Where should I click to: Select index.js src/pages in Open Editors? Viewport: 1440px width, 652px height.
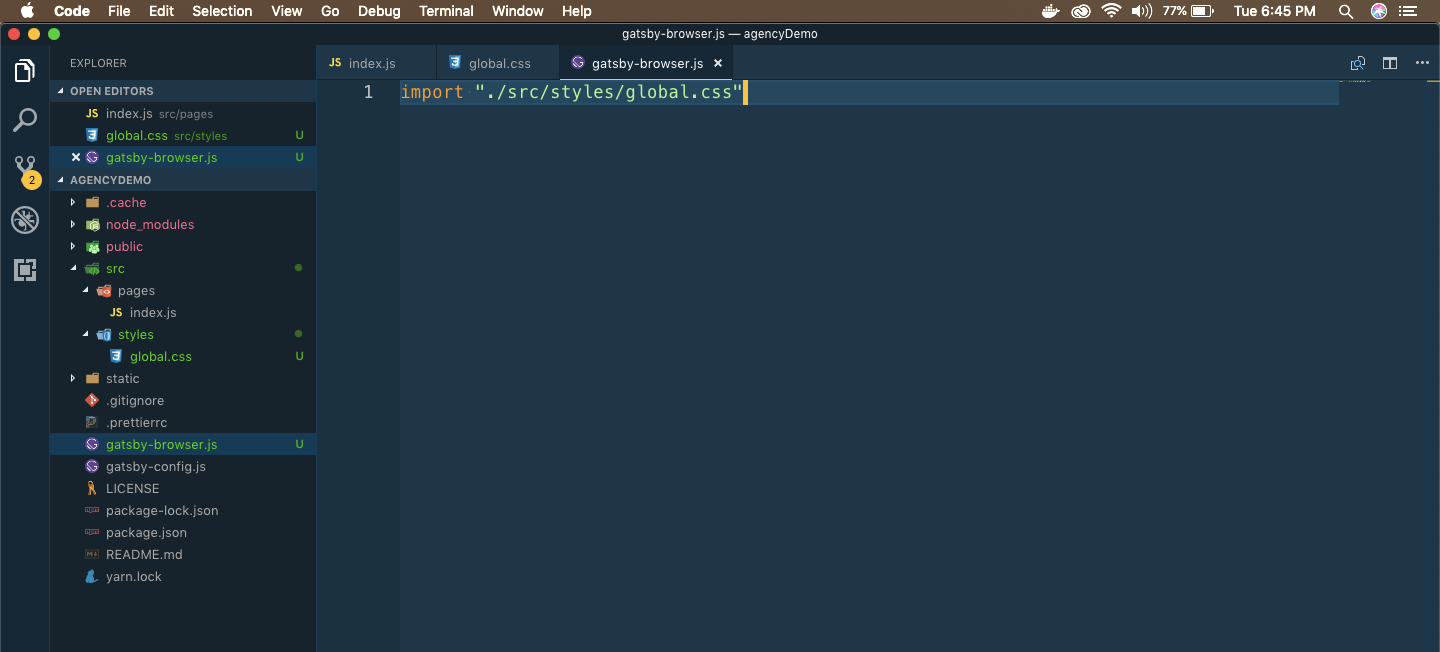(183, 113)
